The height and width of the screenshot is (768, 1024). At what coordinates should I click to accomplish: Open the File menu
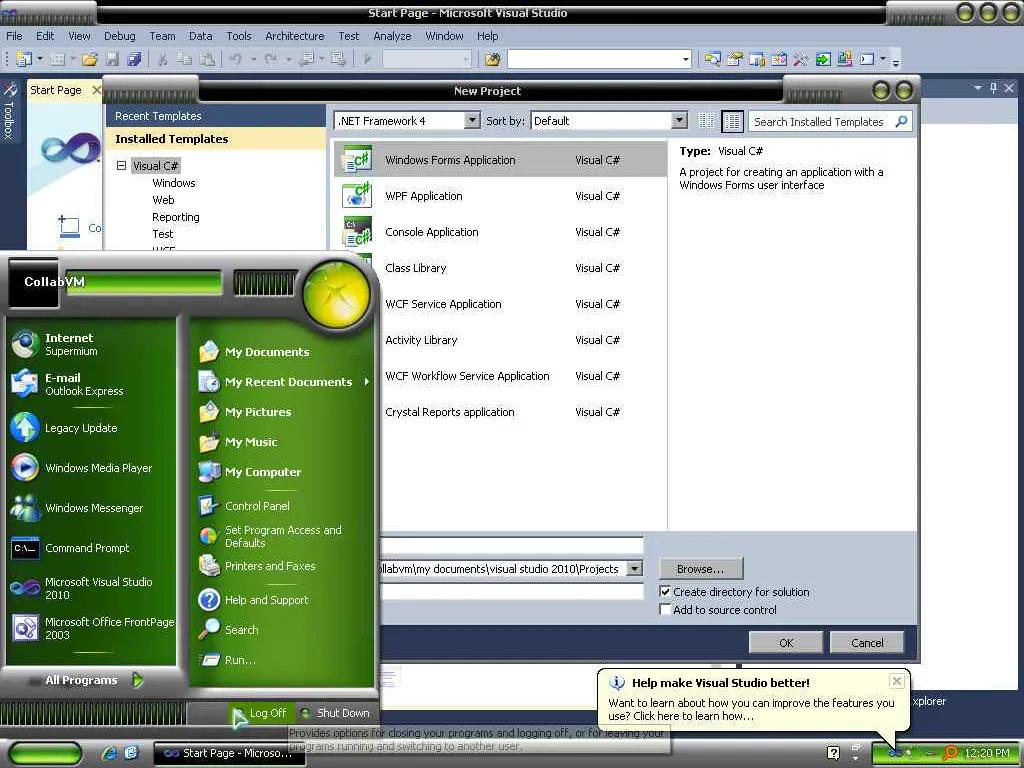pyautogui.click(x=14, y=36)
